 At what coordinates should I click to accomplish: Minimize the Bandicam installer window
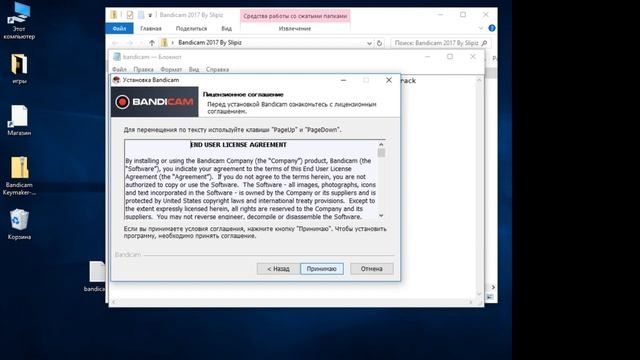(344, 80)
